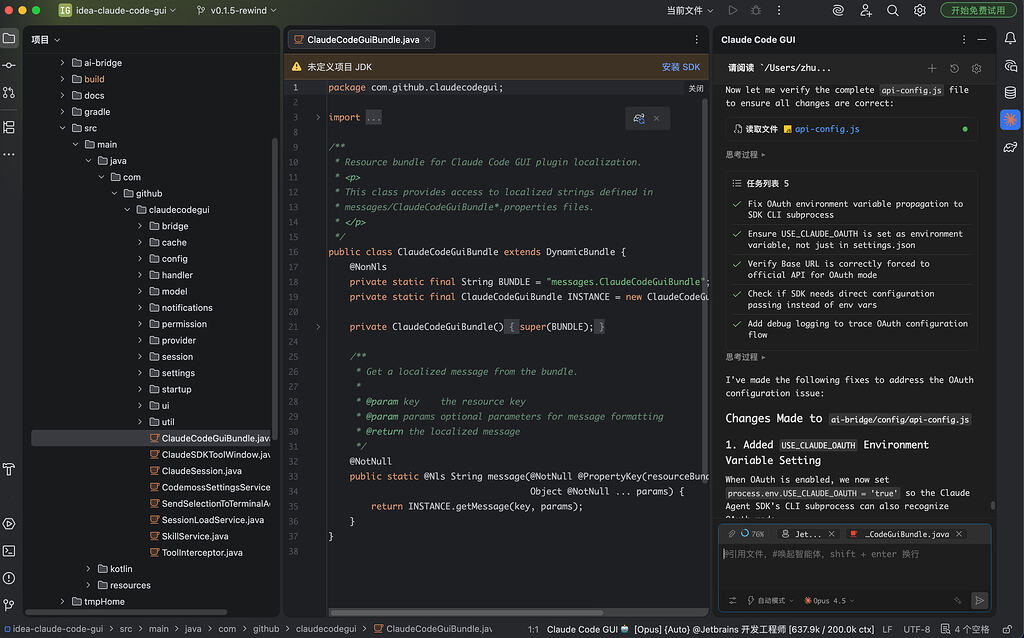The width and height of the screenshot is (1024, 638).
Task: Open the Code With Me add-user icon
Action: point(866,10)
